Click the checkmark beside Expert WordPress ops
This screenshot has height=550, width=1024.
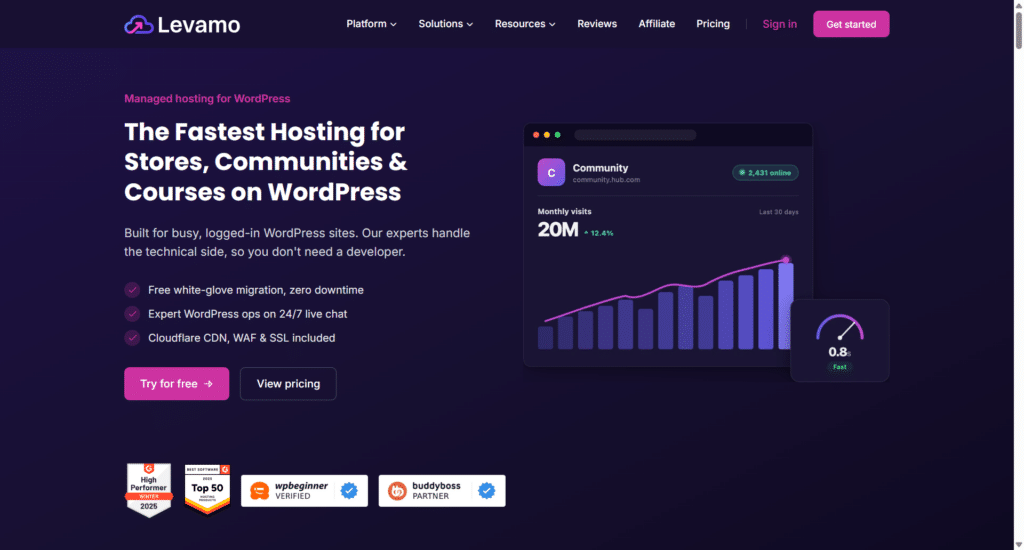pos(133,314)
